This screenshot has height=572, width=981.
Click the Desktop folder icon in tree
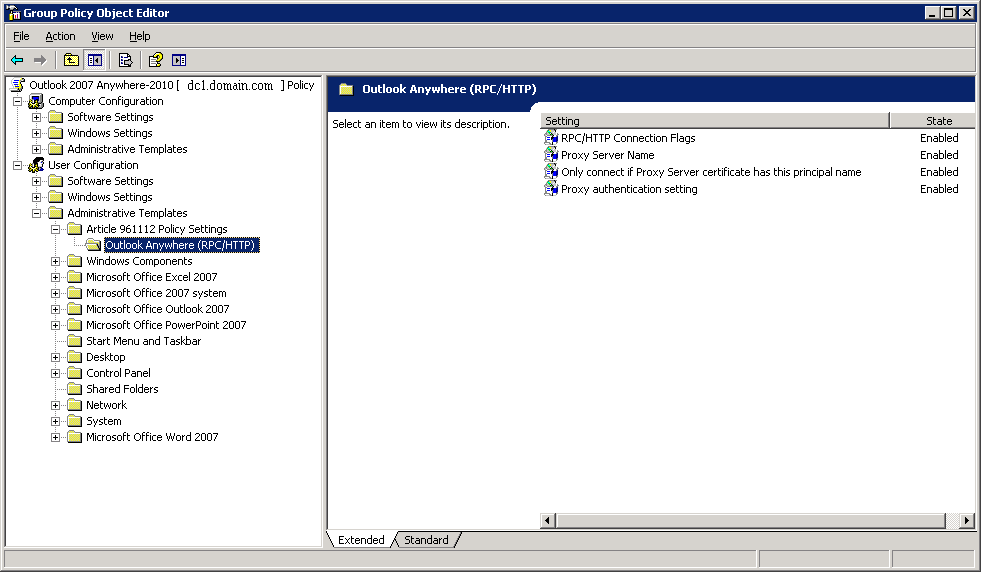74,357
